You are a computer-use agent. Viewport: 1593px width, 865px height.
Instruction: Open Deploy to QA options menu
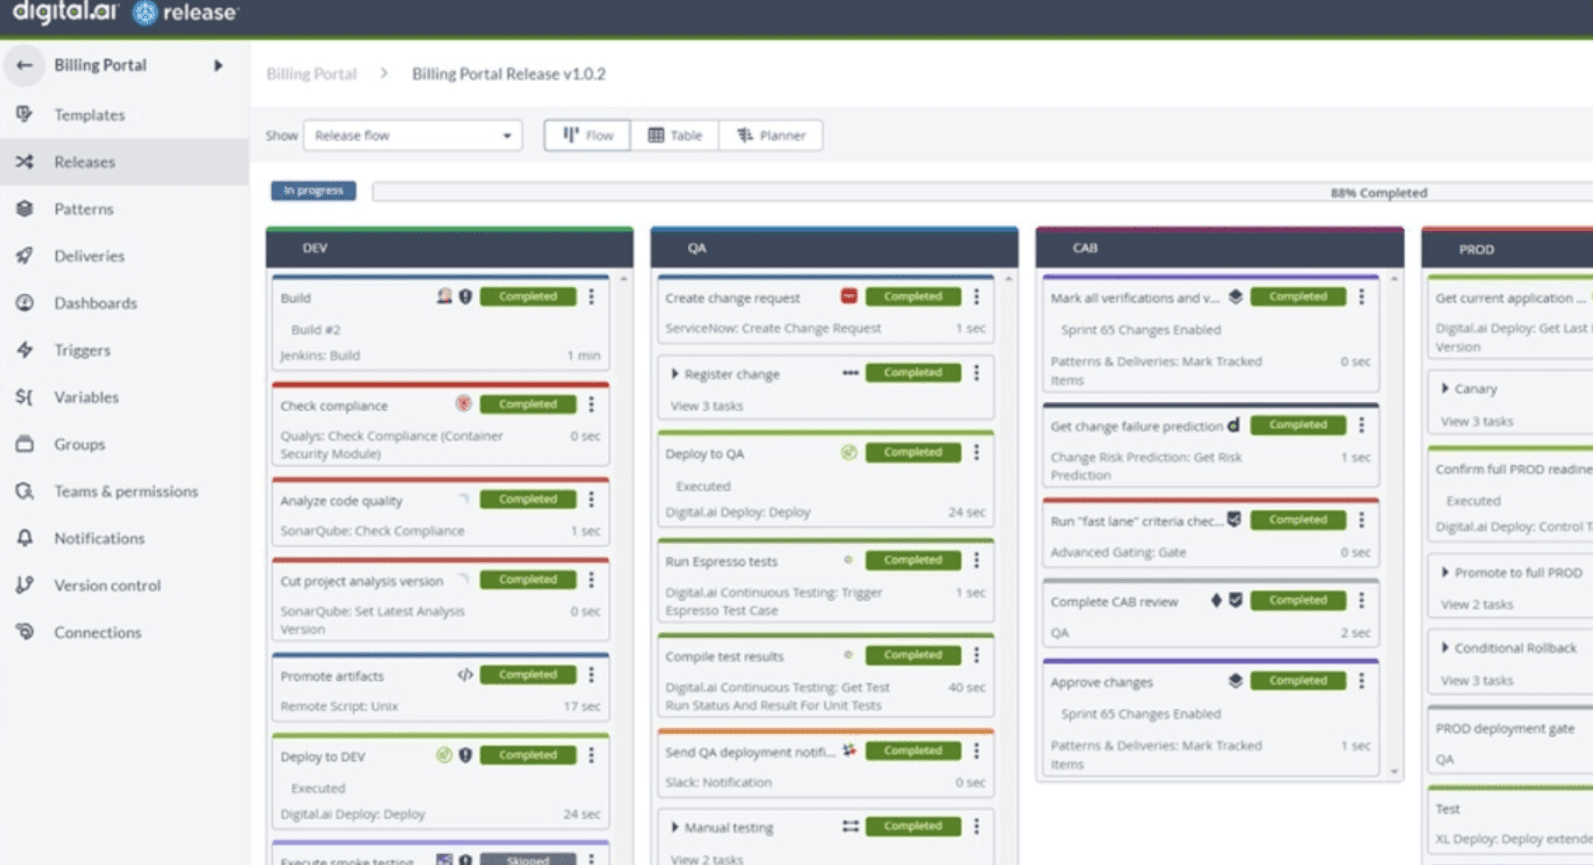point(977,452)
